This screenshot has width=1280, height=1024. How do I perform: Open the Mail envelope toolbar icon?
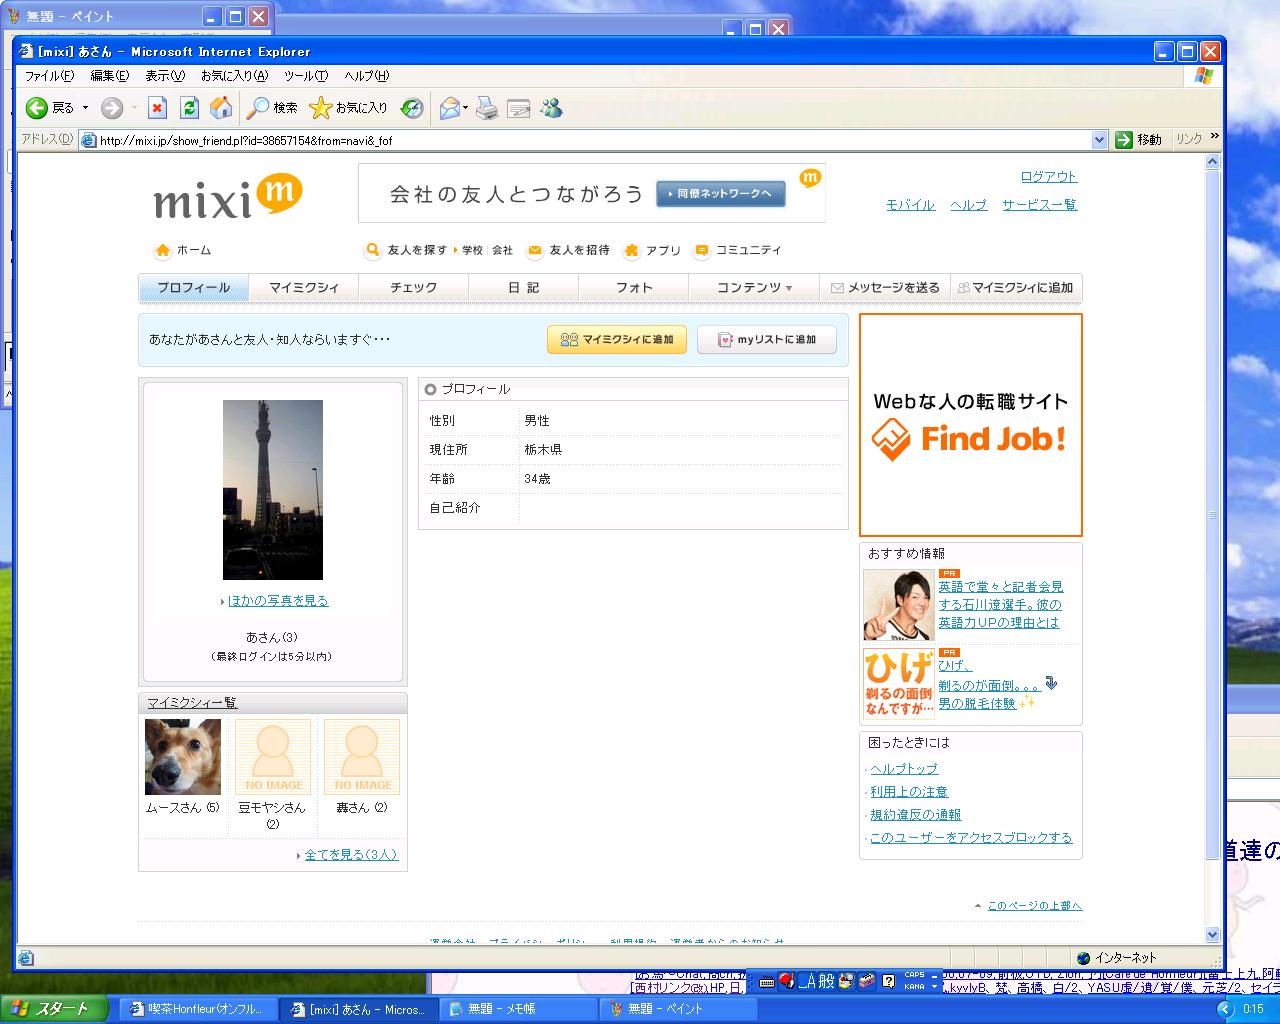coord(449,108)
